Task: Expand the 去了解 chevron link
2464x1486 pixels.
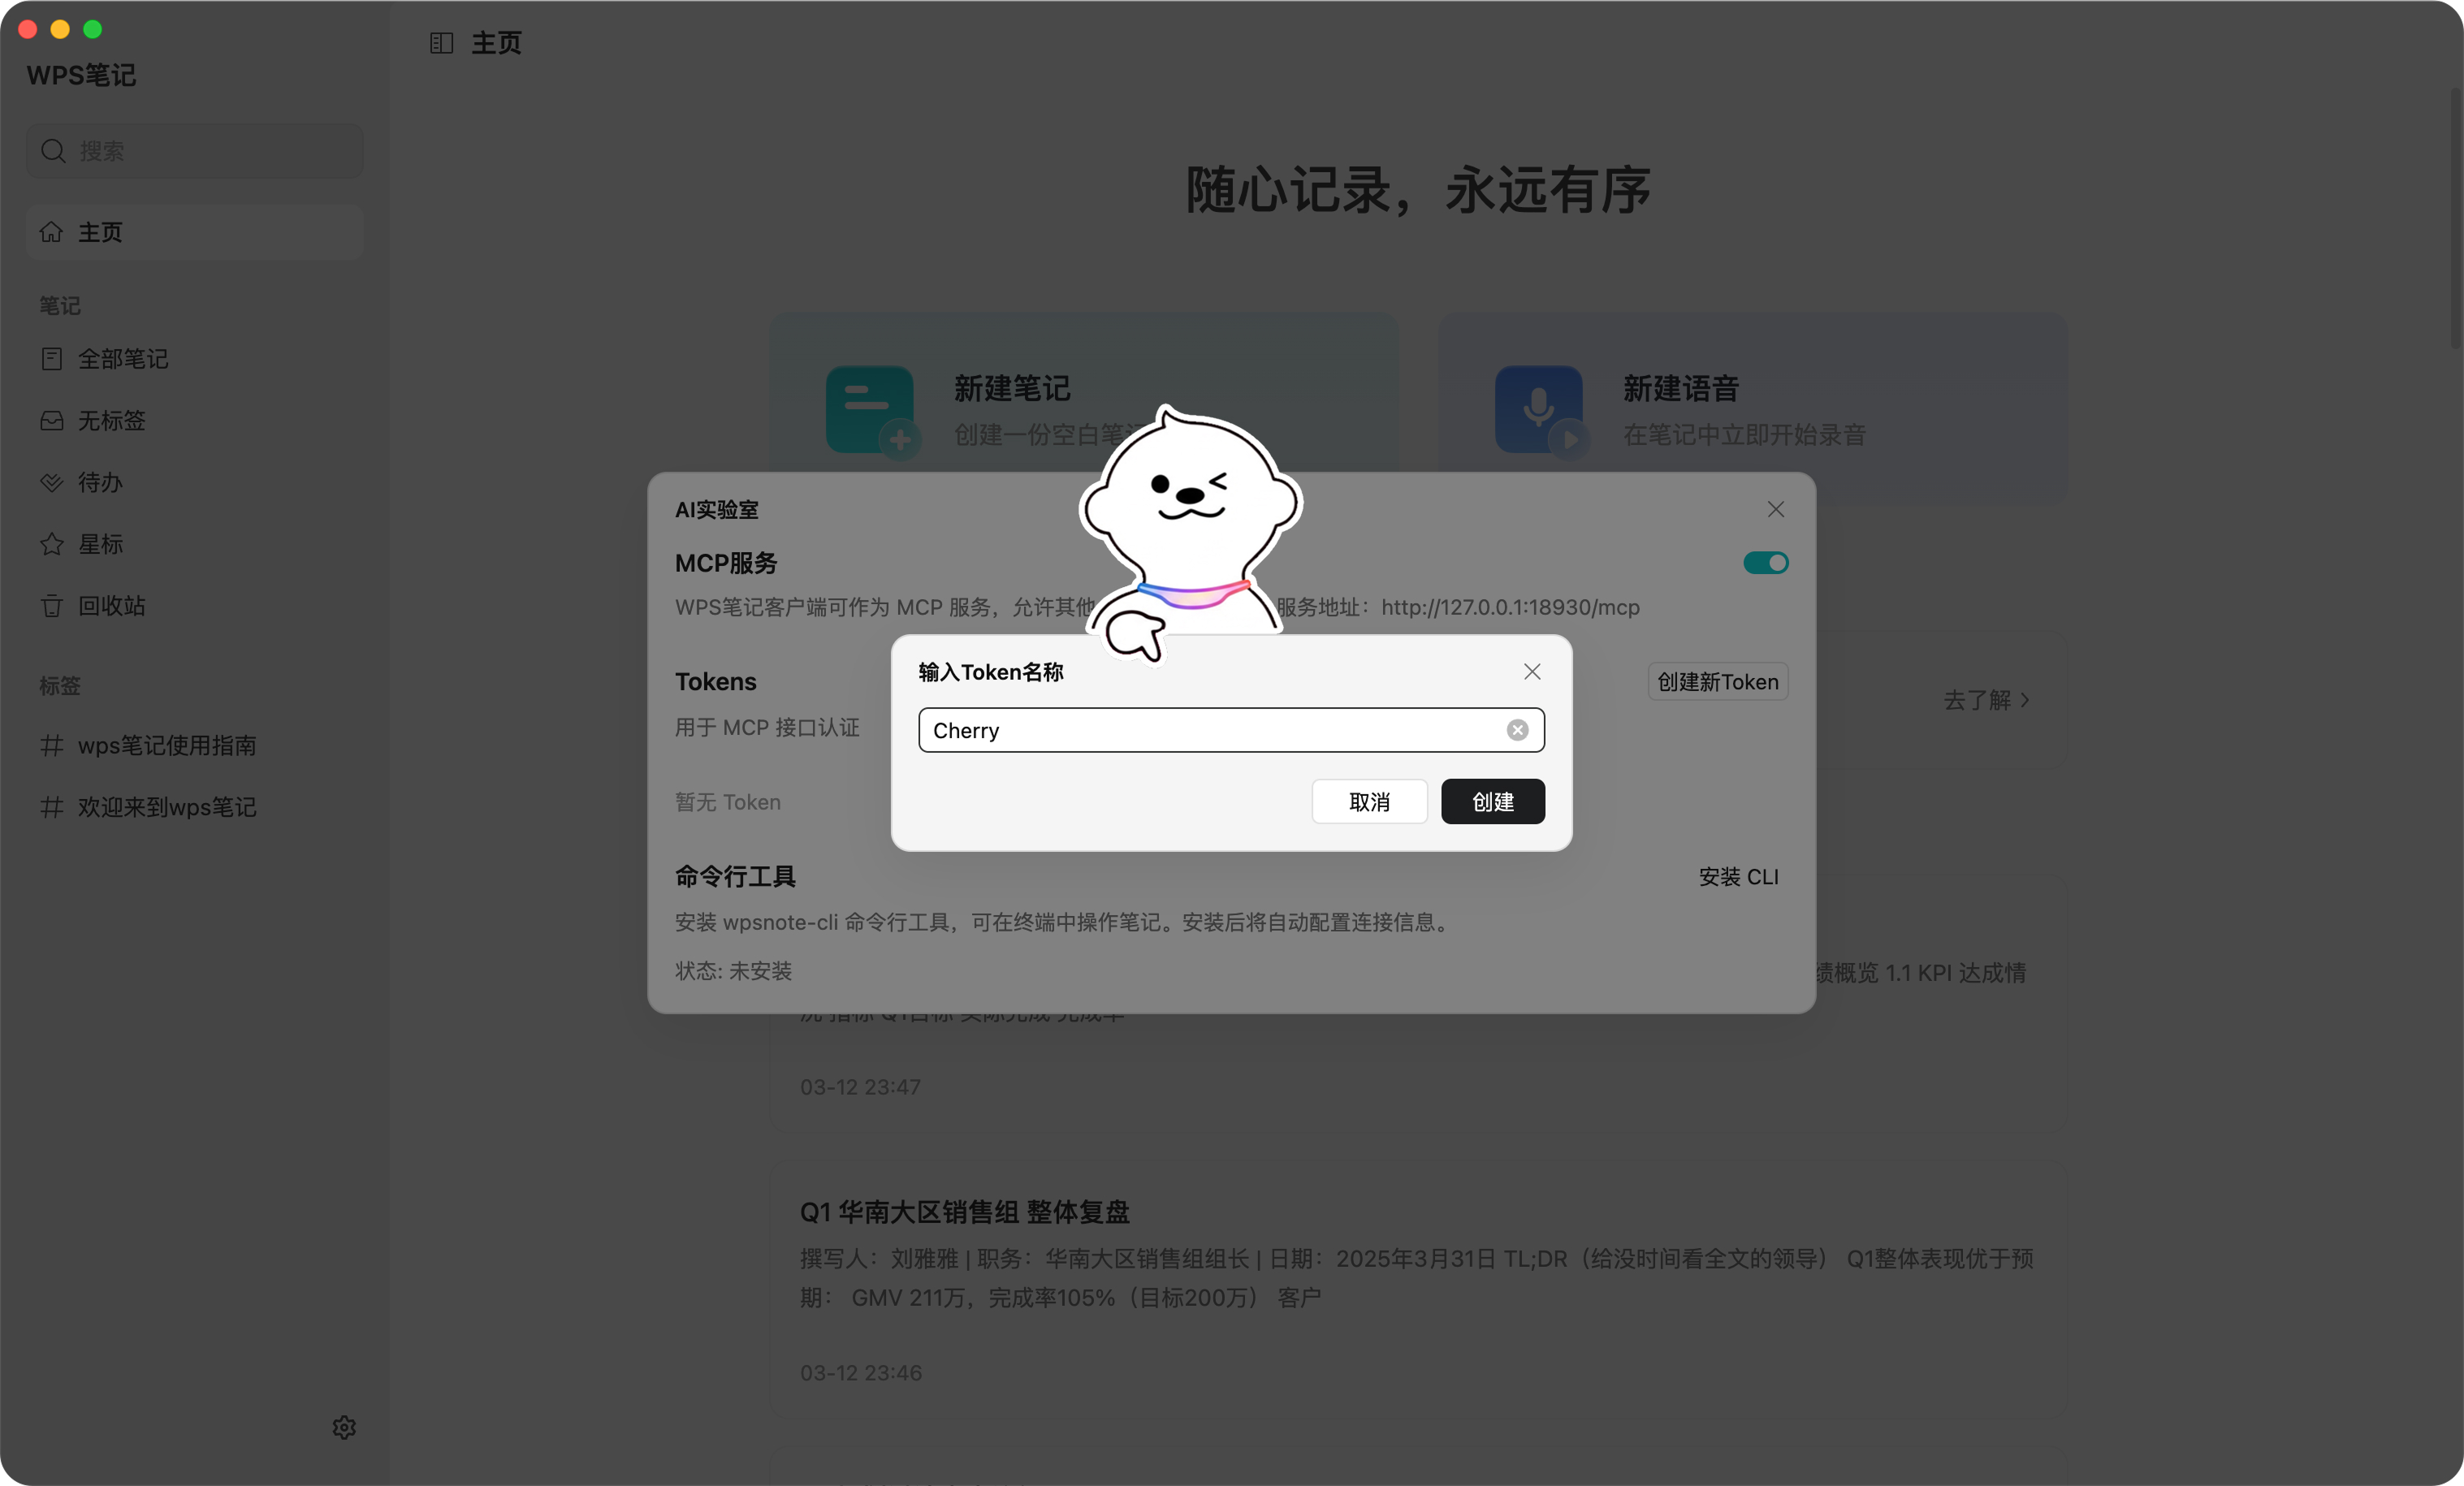Action: click(x=1989, y=700)
